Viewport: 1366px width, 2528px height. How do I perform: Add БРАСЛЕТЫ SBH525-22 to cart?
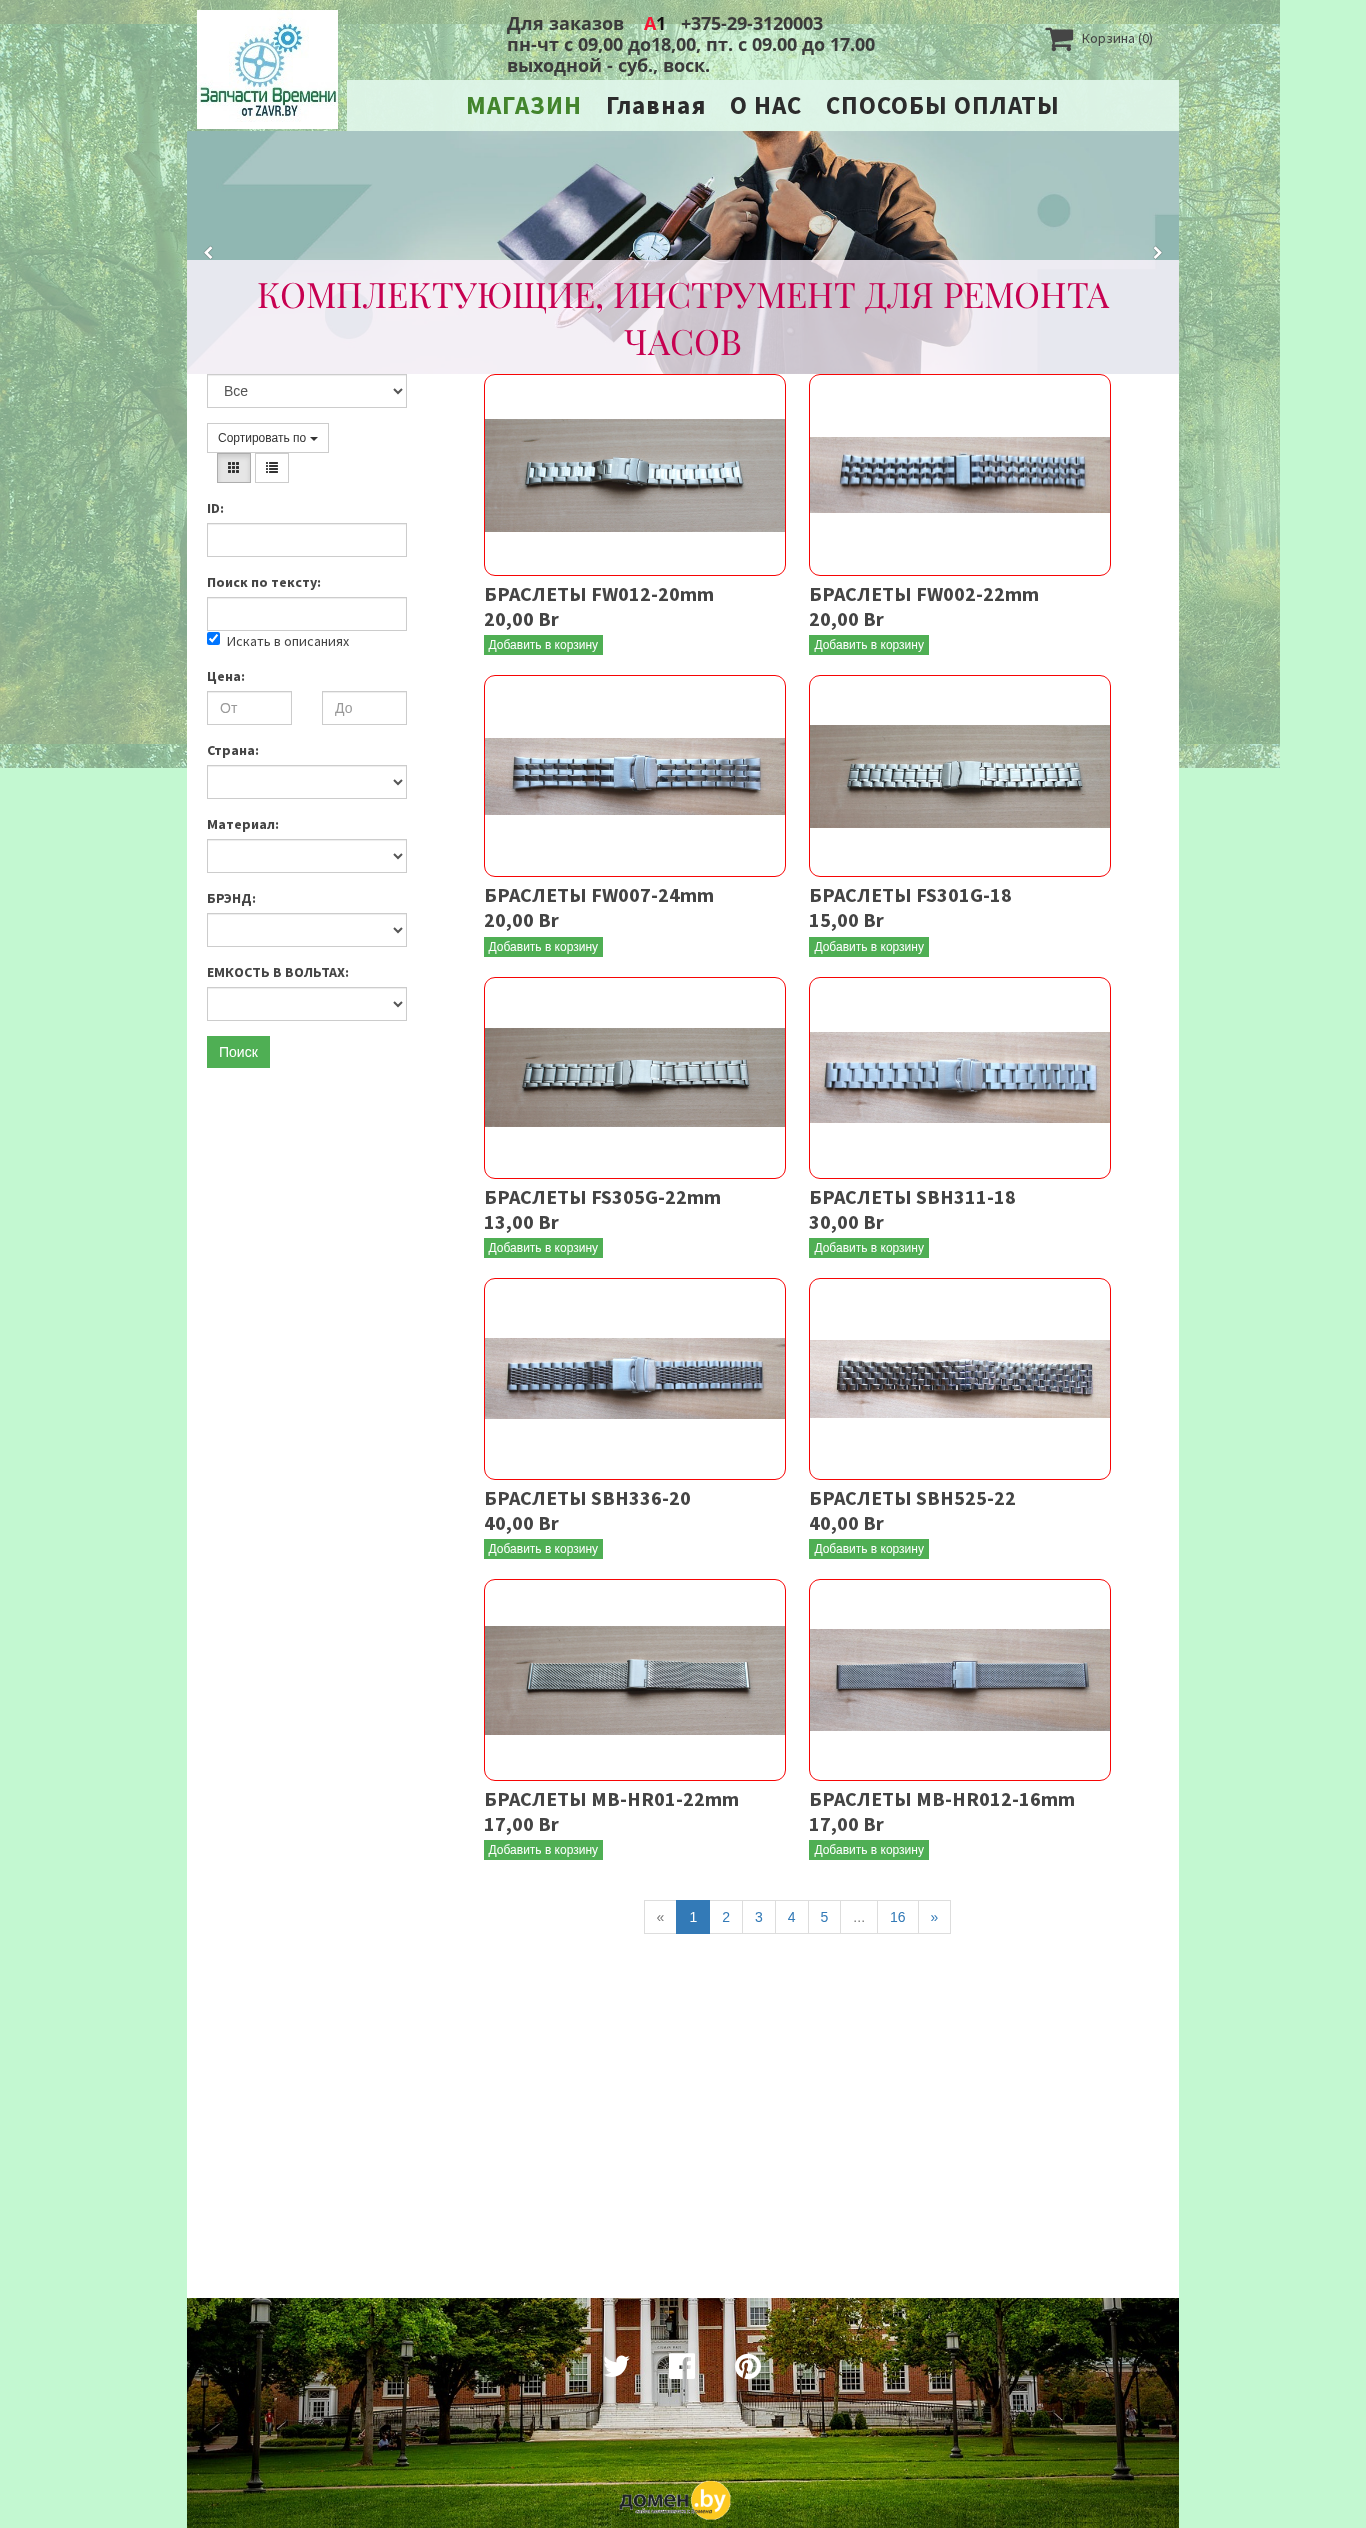(869, 1549)
